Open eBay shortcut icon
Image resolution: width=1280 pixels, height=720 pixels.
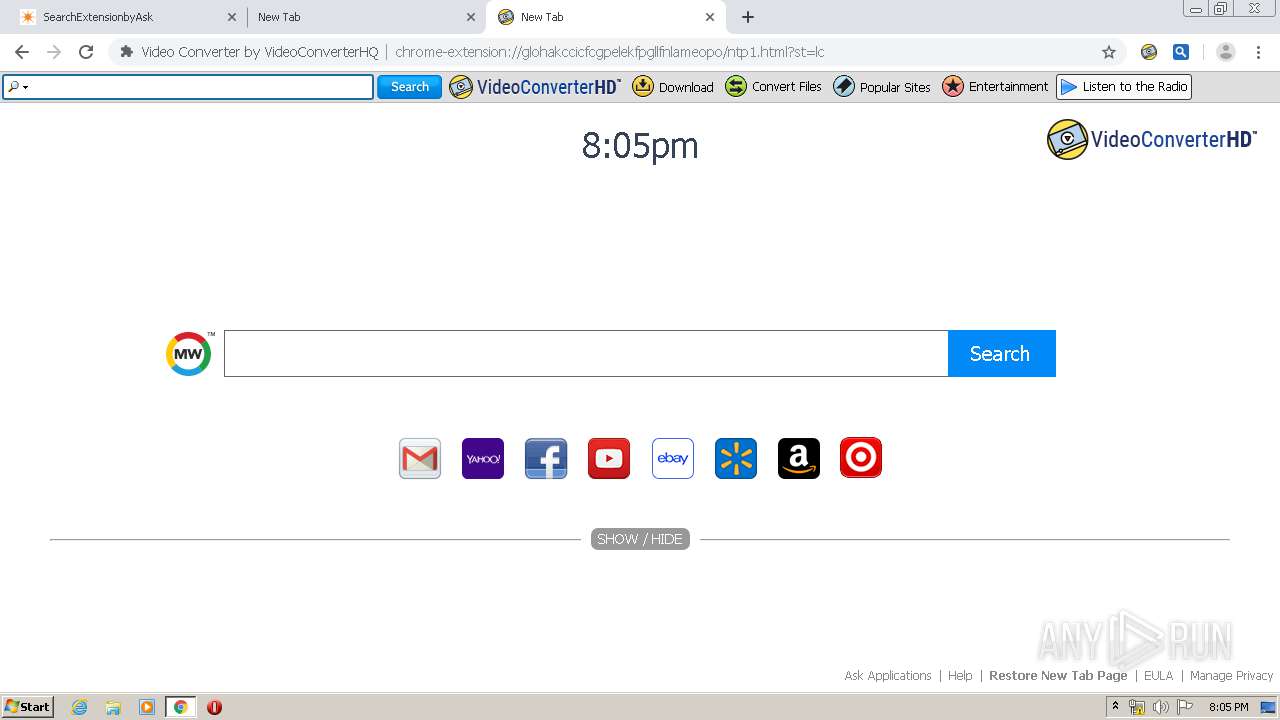tap(673, 458)
